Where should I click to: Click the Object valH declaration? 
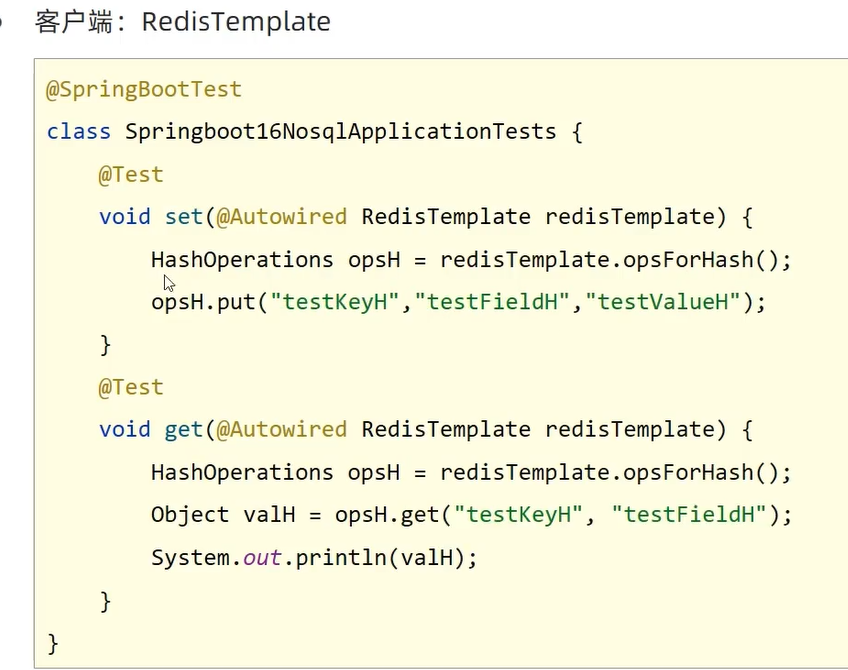click(x=203, y=514)
